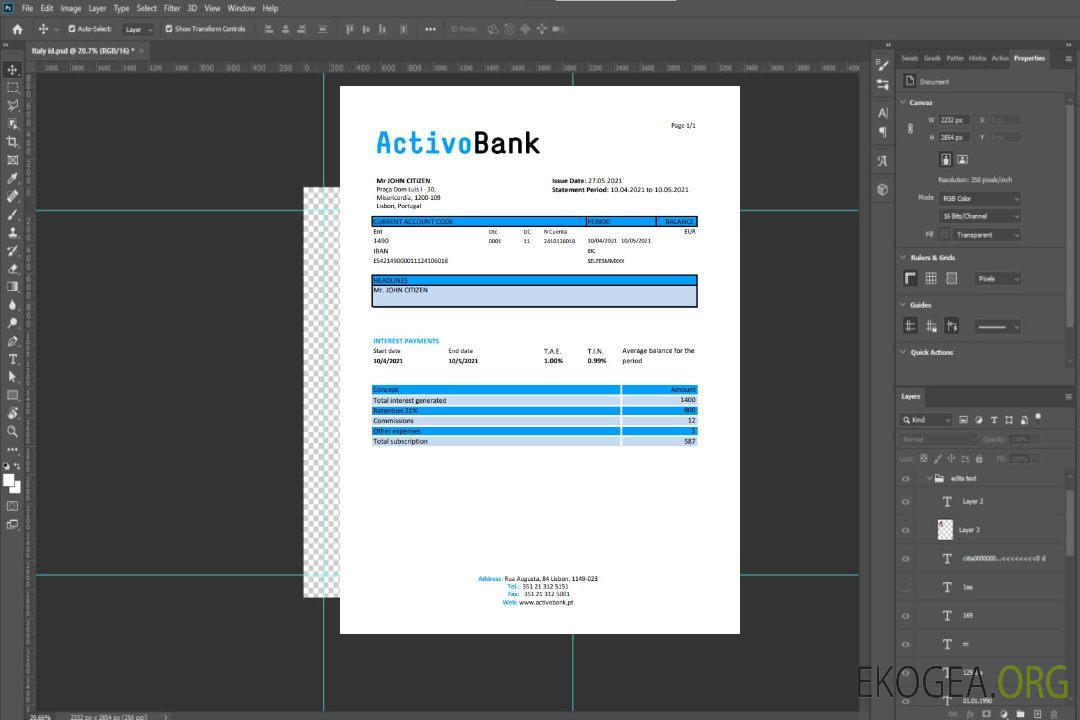Image resolution: width=1080 pixels, height=720 pixels.
Task: Select the Object Selection tool
Action: (x=12, y=124)
